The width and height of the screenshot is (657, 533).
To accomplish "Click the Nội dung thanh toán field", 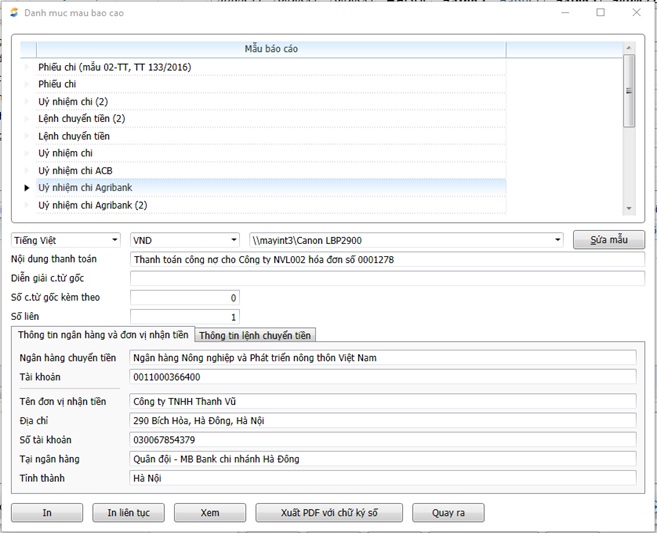I will click(x=387, y=259).
